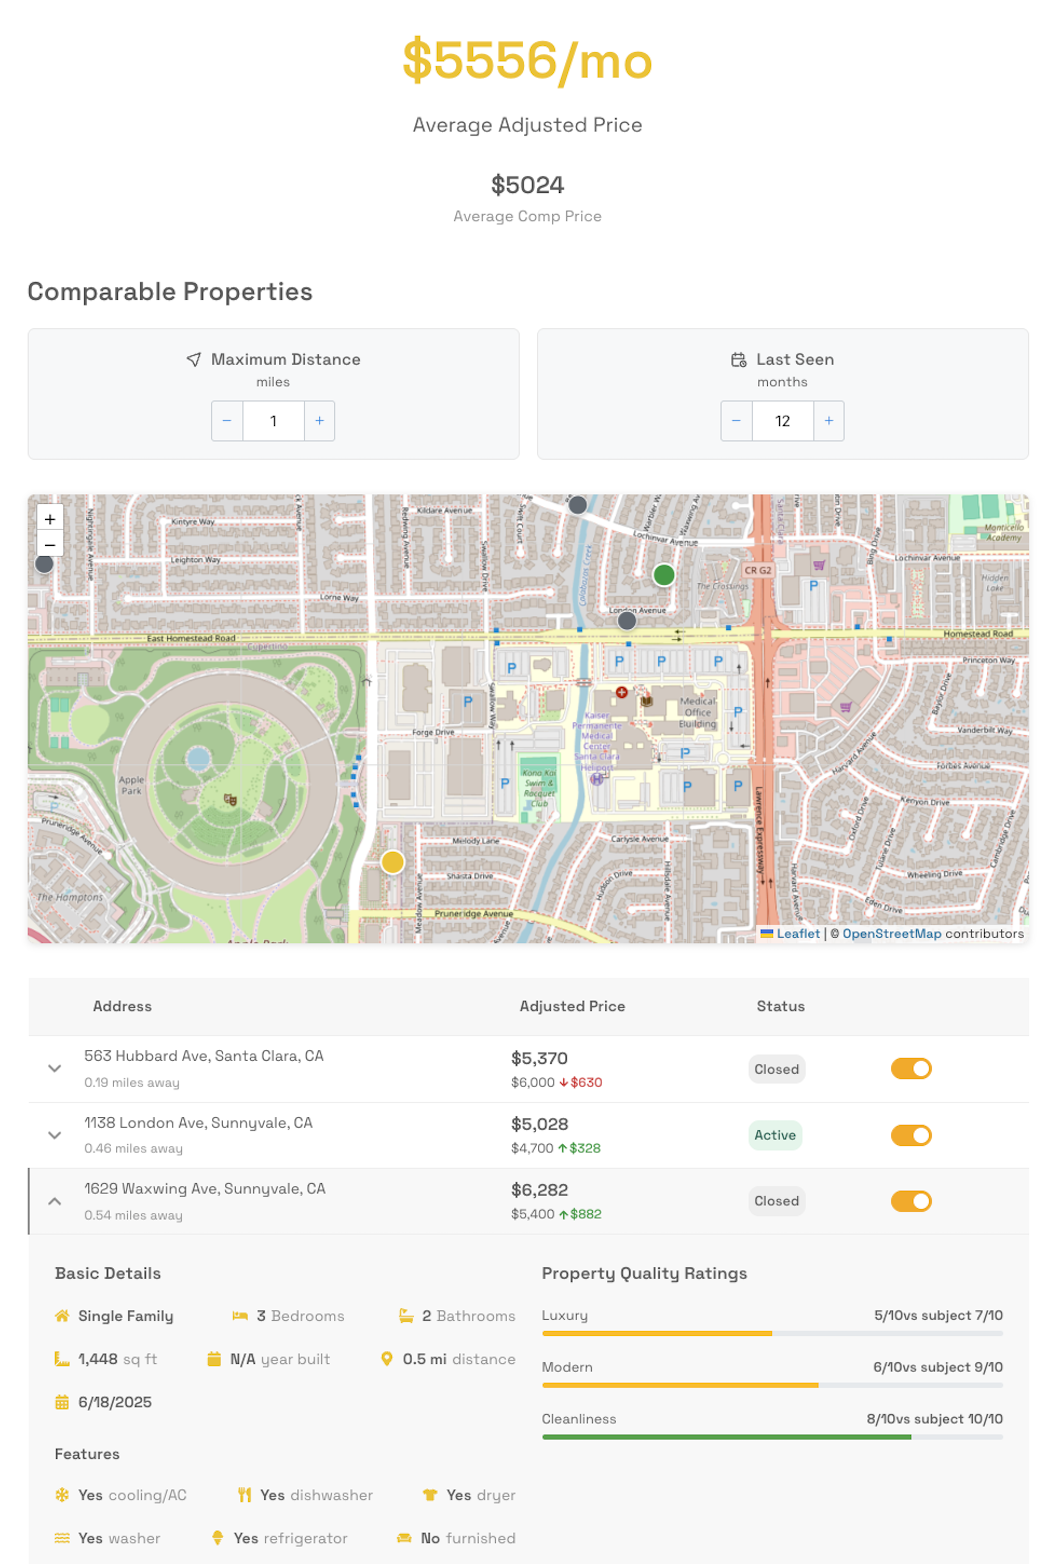Open the OpenStreetMap attribution link
This screenshot has width=1044, height=1564.
pos(892,933)
